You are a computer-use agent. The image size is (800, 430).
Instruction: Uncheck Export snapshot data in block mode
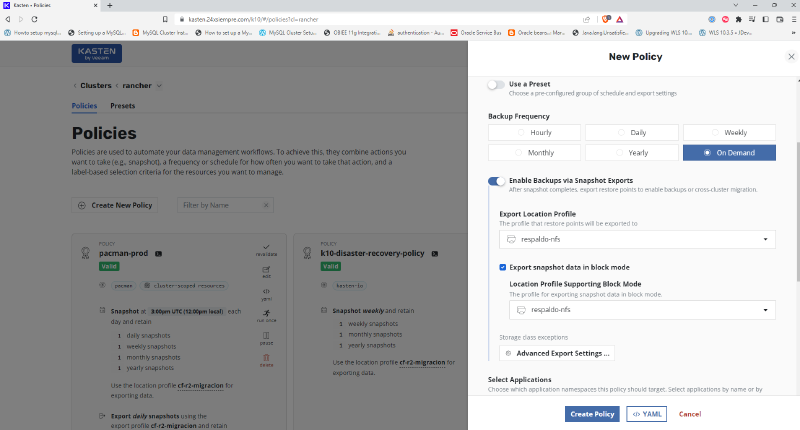click(x=503, y=267)
